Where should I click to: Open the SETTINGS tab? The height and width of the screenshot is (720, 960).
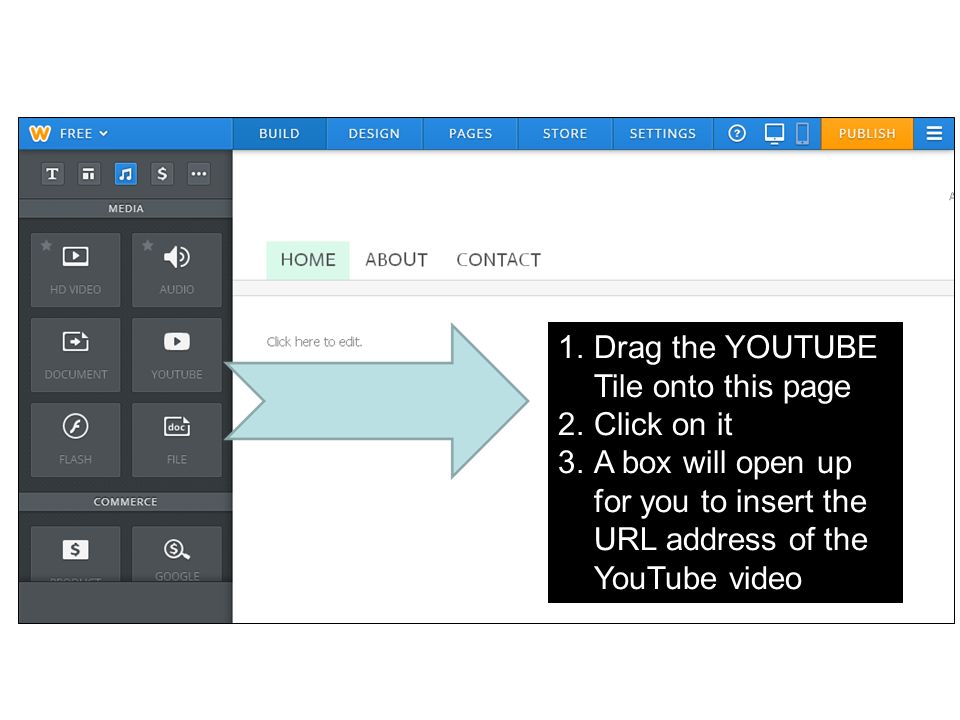tap(662, 133)
